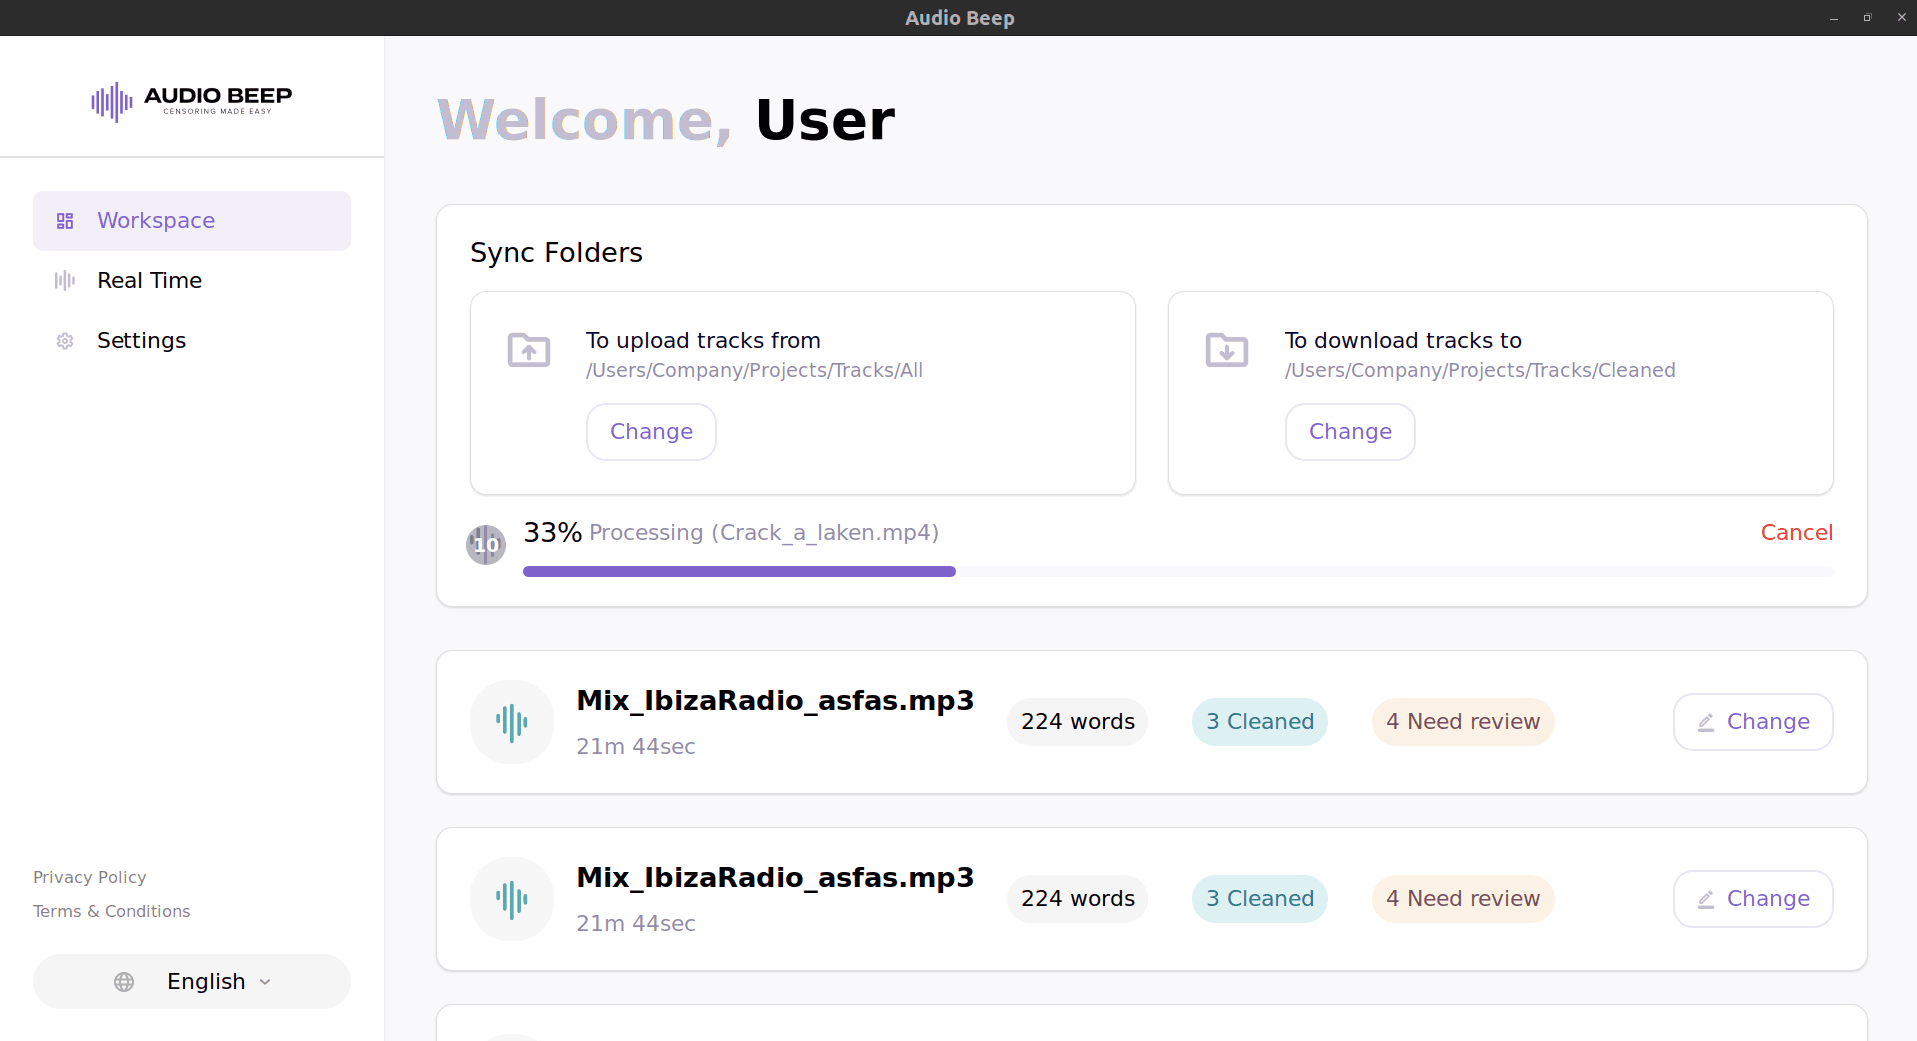The width and height of the screenshot is (1917, 1041).
Task: Click the Processing (Crack_a_laken.mp4) status text
Action: [x=764, y=533]
